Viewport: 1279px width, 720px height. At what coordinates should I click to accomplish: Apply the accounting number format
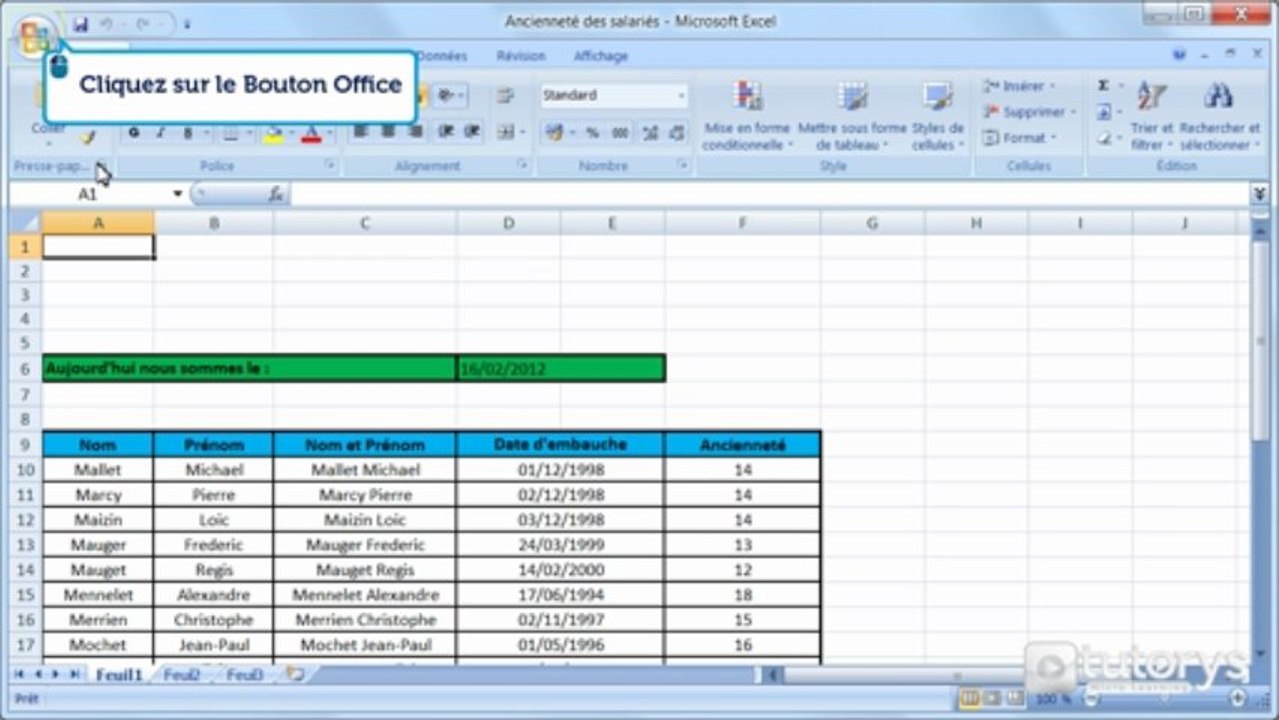(x=556, y=132)
